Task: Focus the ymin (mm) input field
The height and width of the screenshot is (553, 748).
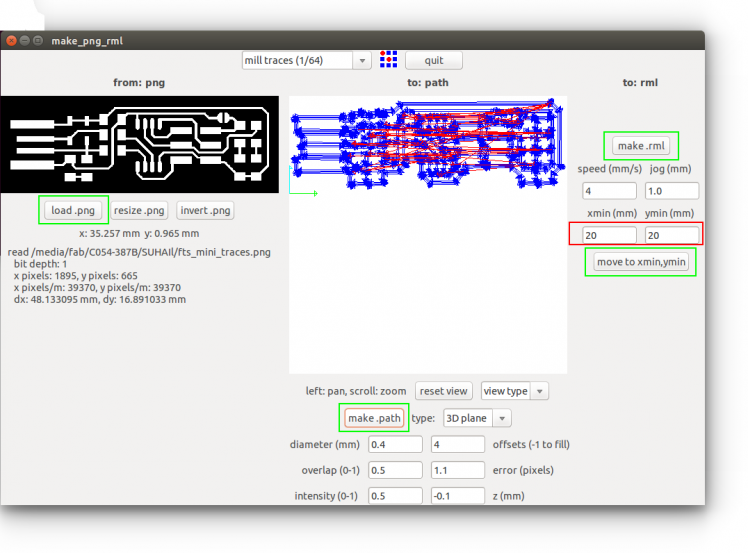Action: 670,234
